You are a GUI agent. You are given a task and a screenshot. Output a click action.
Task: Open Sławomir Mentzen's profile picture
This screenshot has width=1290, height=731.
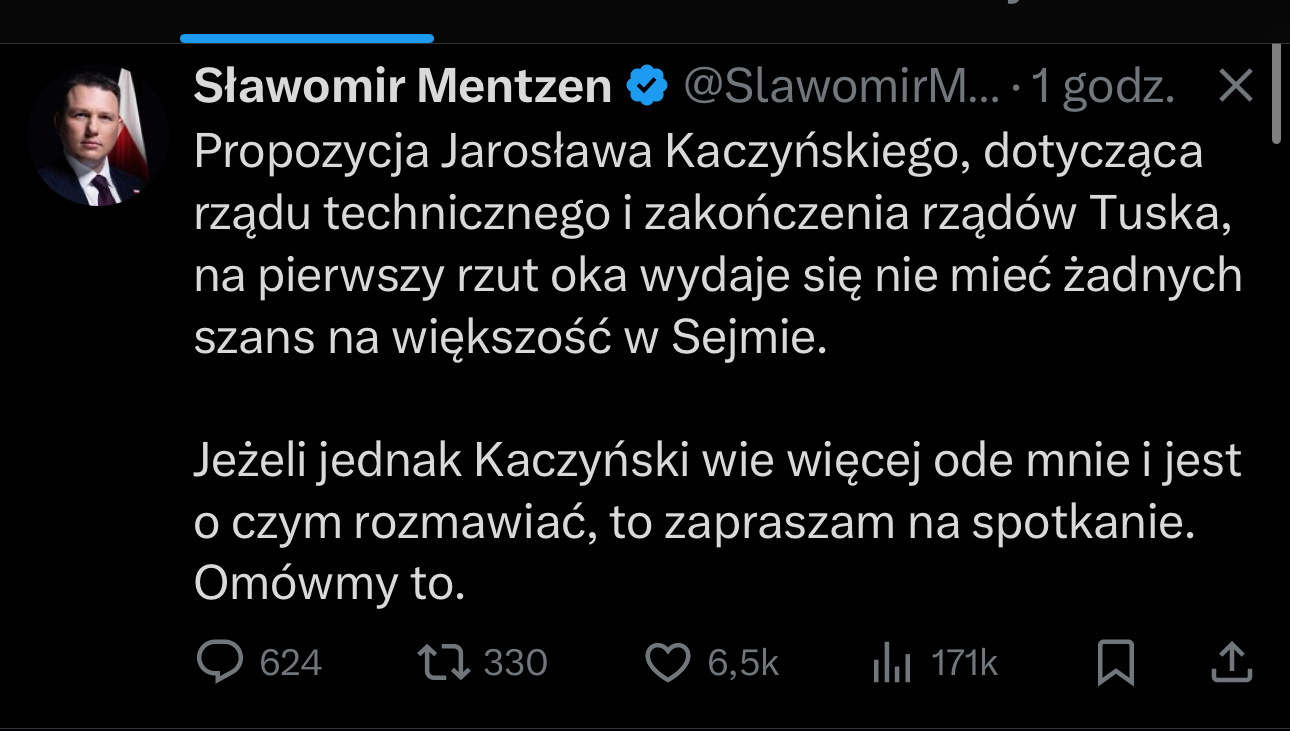click(x=97, y=136)
